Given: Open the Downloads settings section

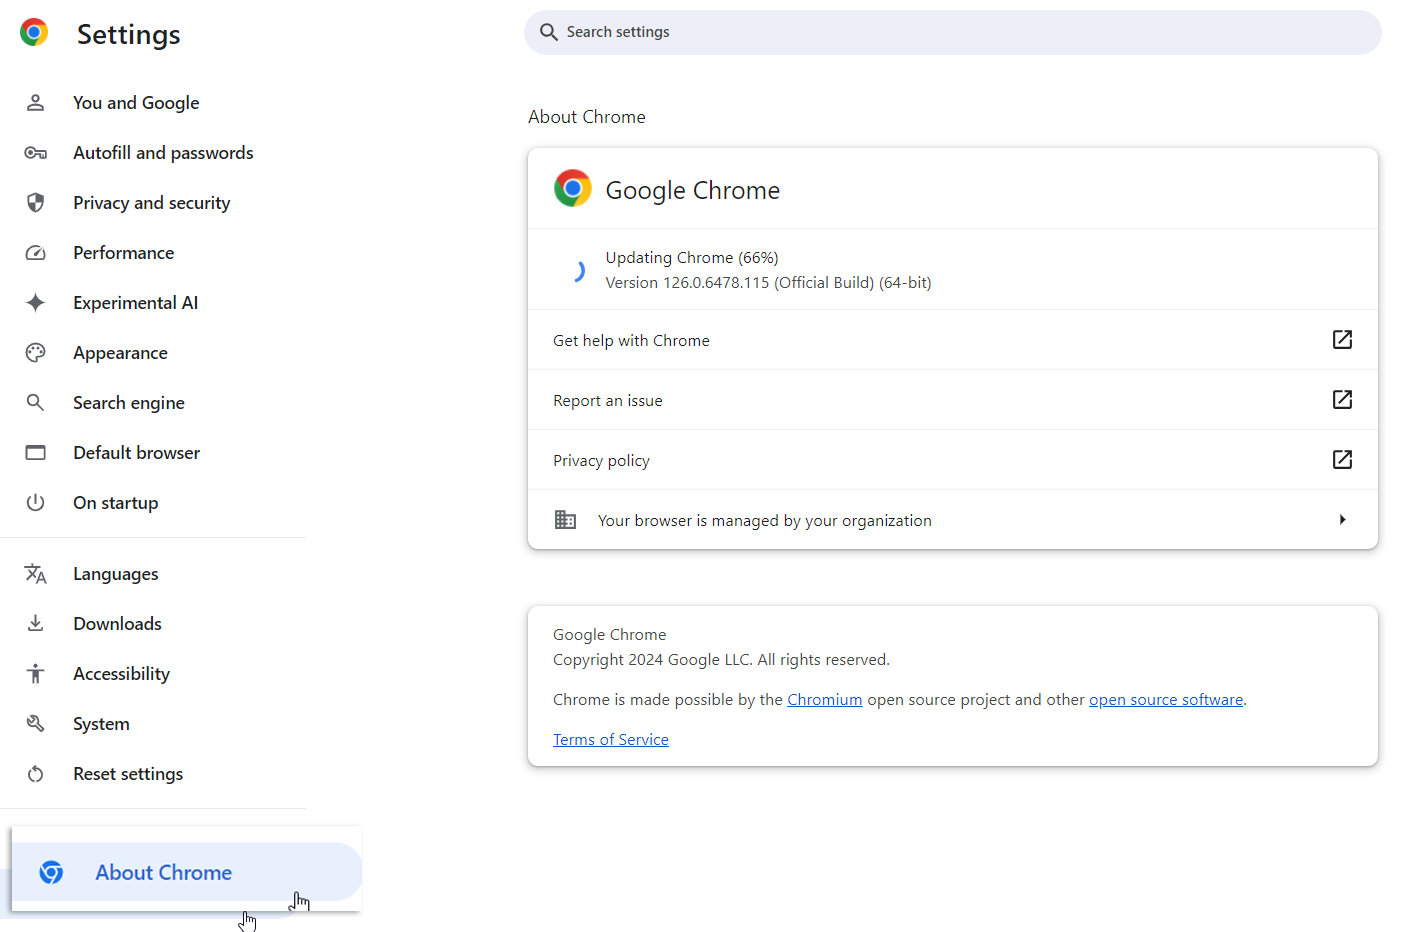Looking at the screenshot, I should point(117,624).
